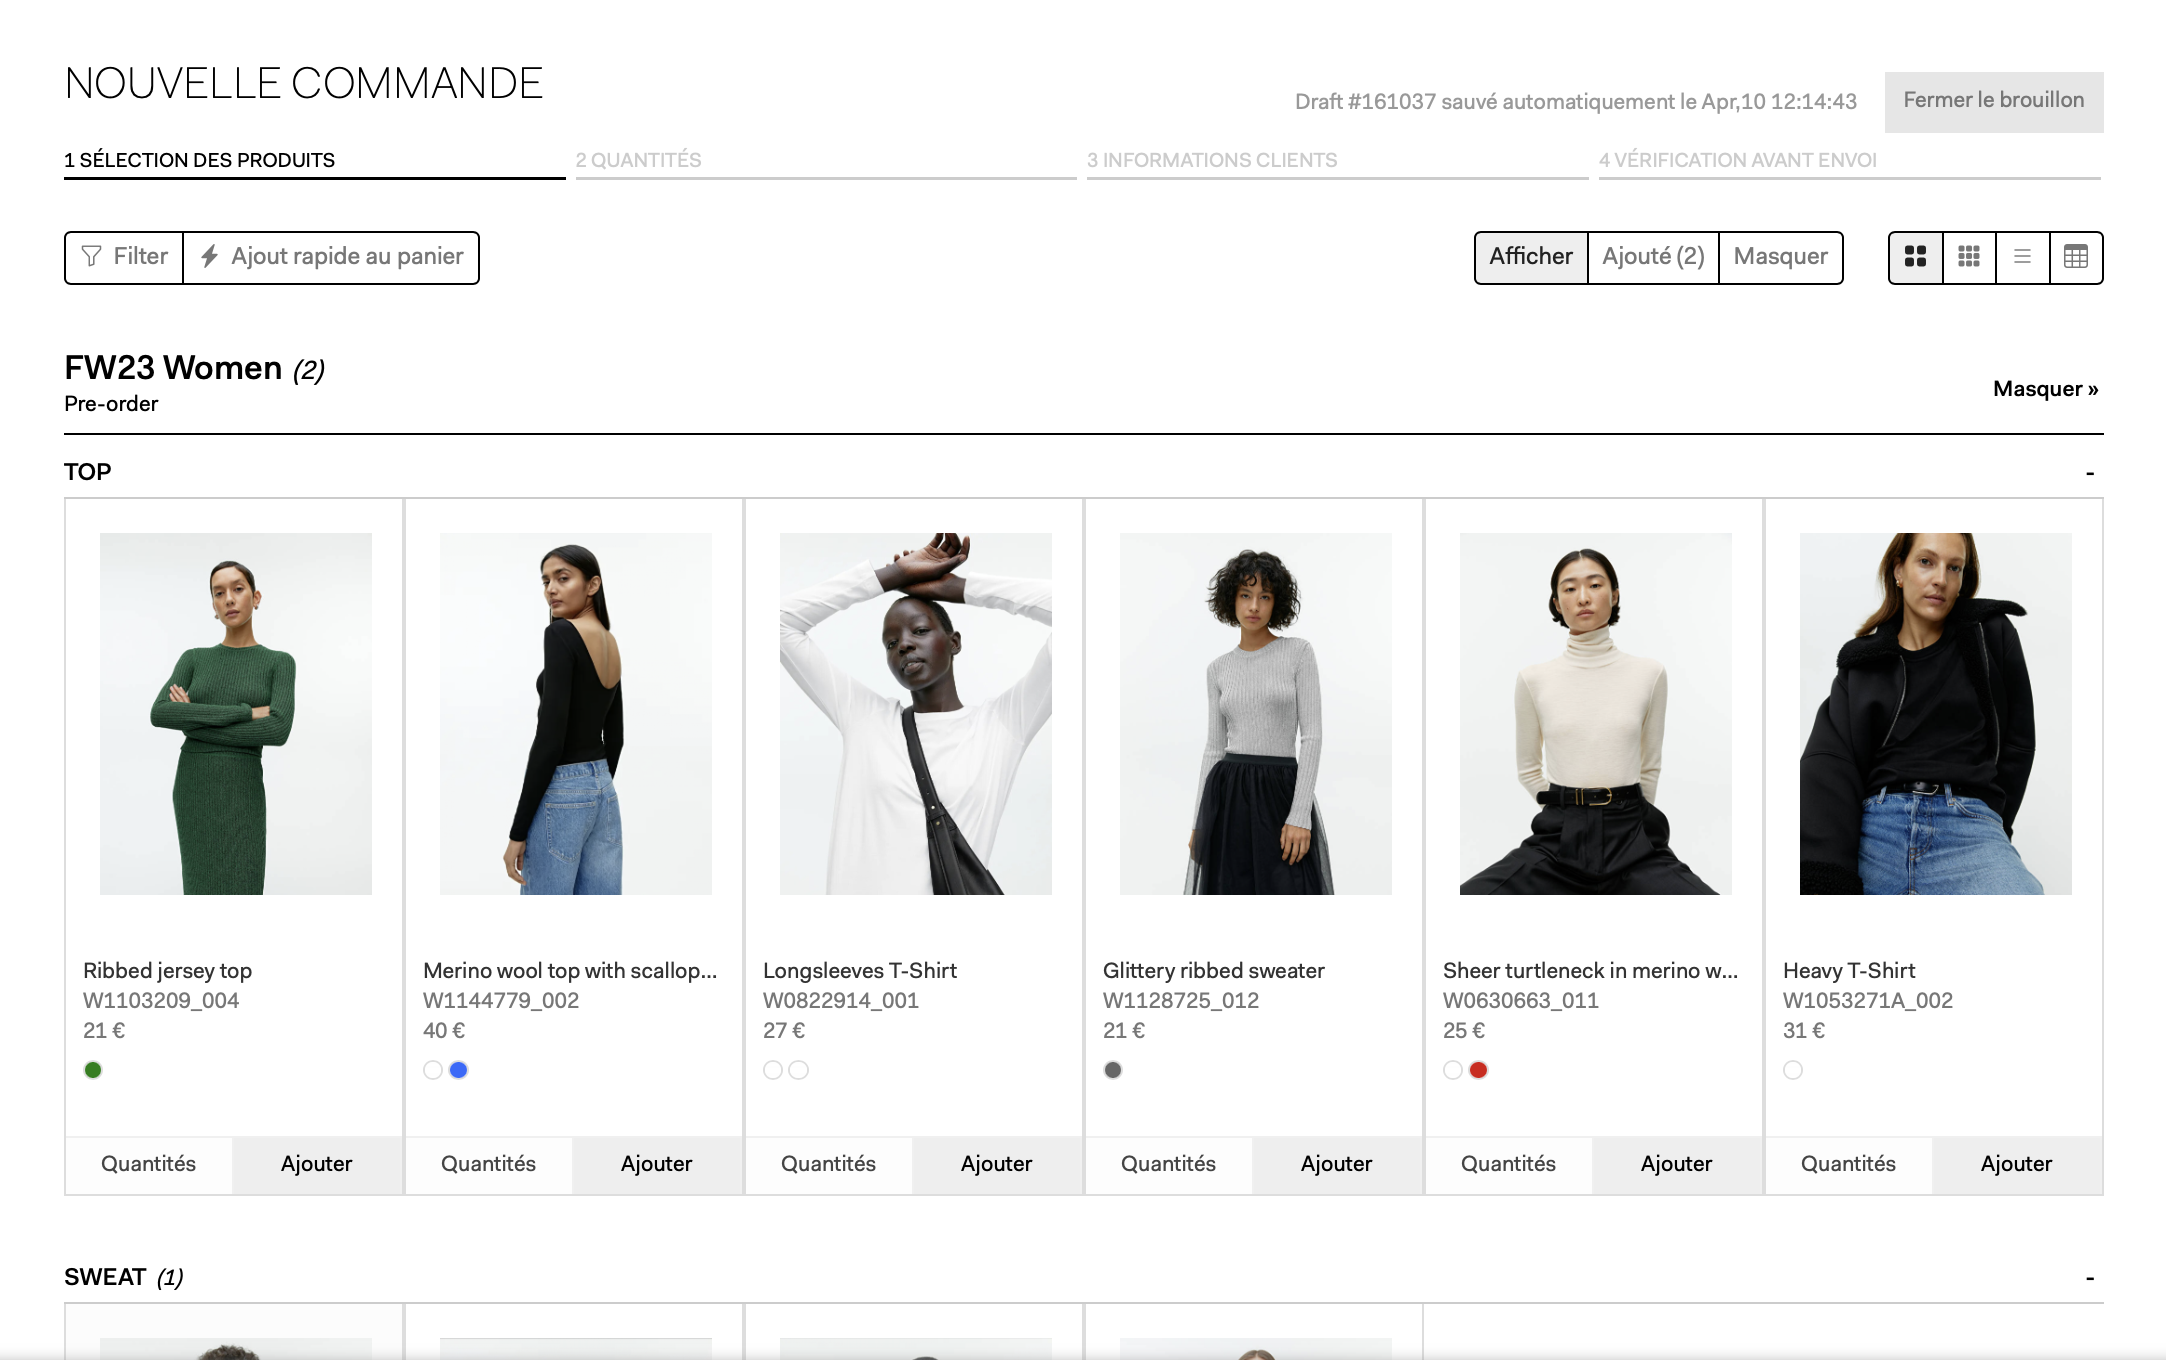Select red swatch of Sheer turtleneck
The height and width of the screenshot is (1360, 2166).
(x=1479, y=1070)
